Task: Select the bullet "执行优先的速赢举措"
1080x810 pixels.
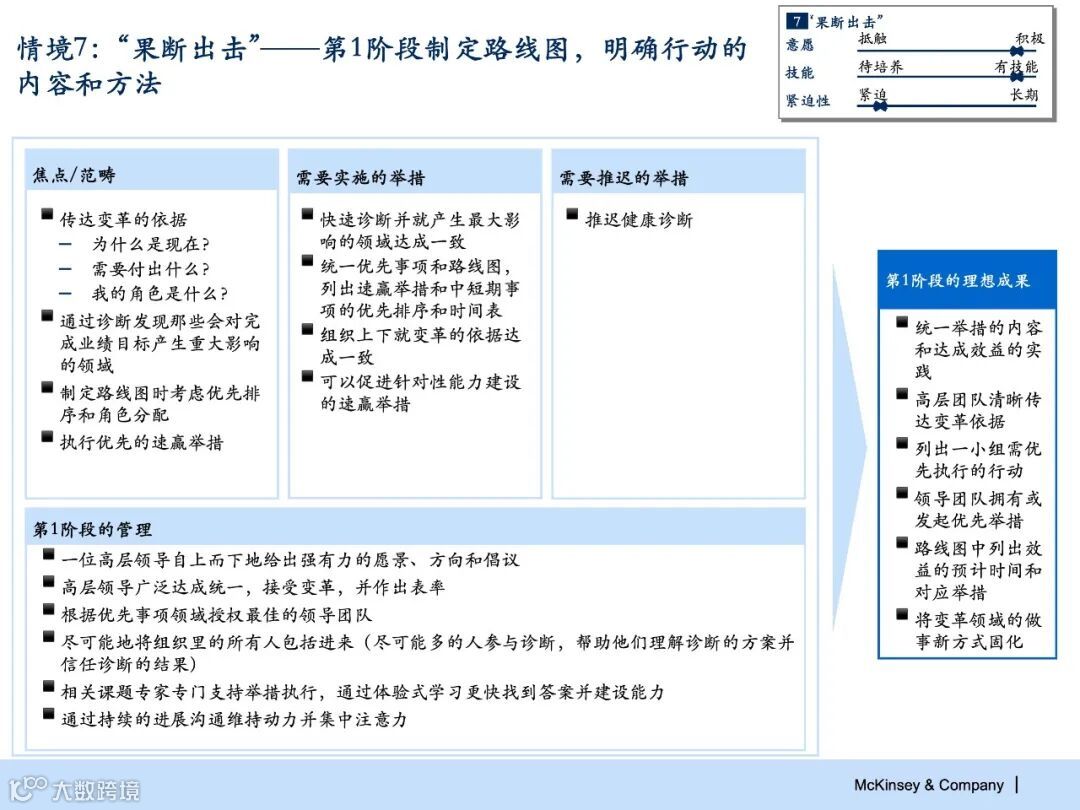Action: tap(141, 442)
